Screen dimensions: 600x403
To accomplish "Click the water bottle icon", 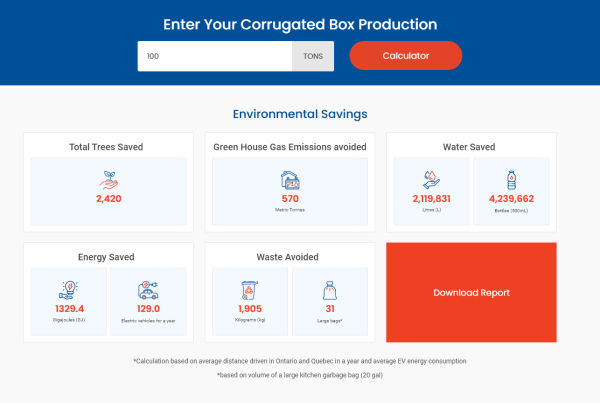I will [x=511, y=179].
